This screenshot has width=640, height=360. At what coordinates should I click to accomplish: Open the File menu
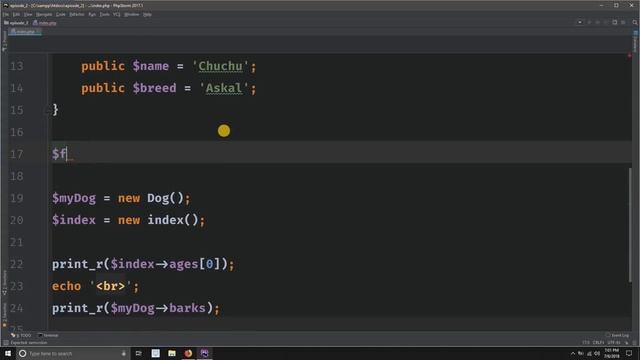6,14
